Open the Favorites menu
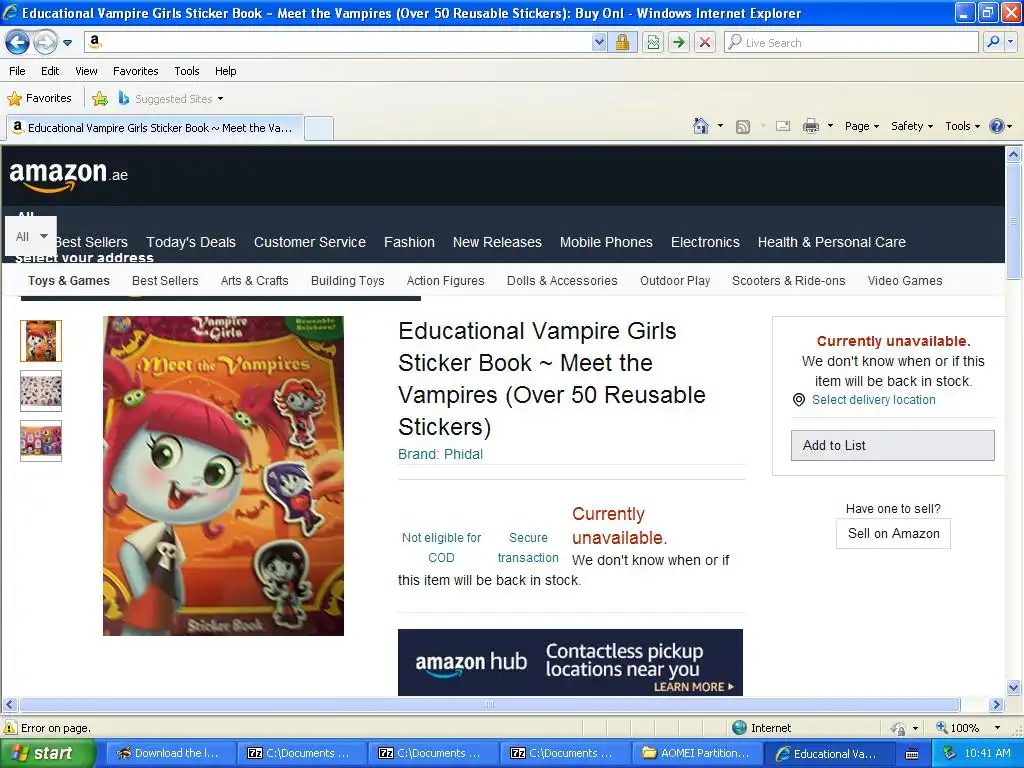1024x768 pixels. point(135,71)
